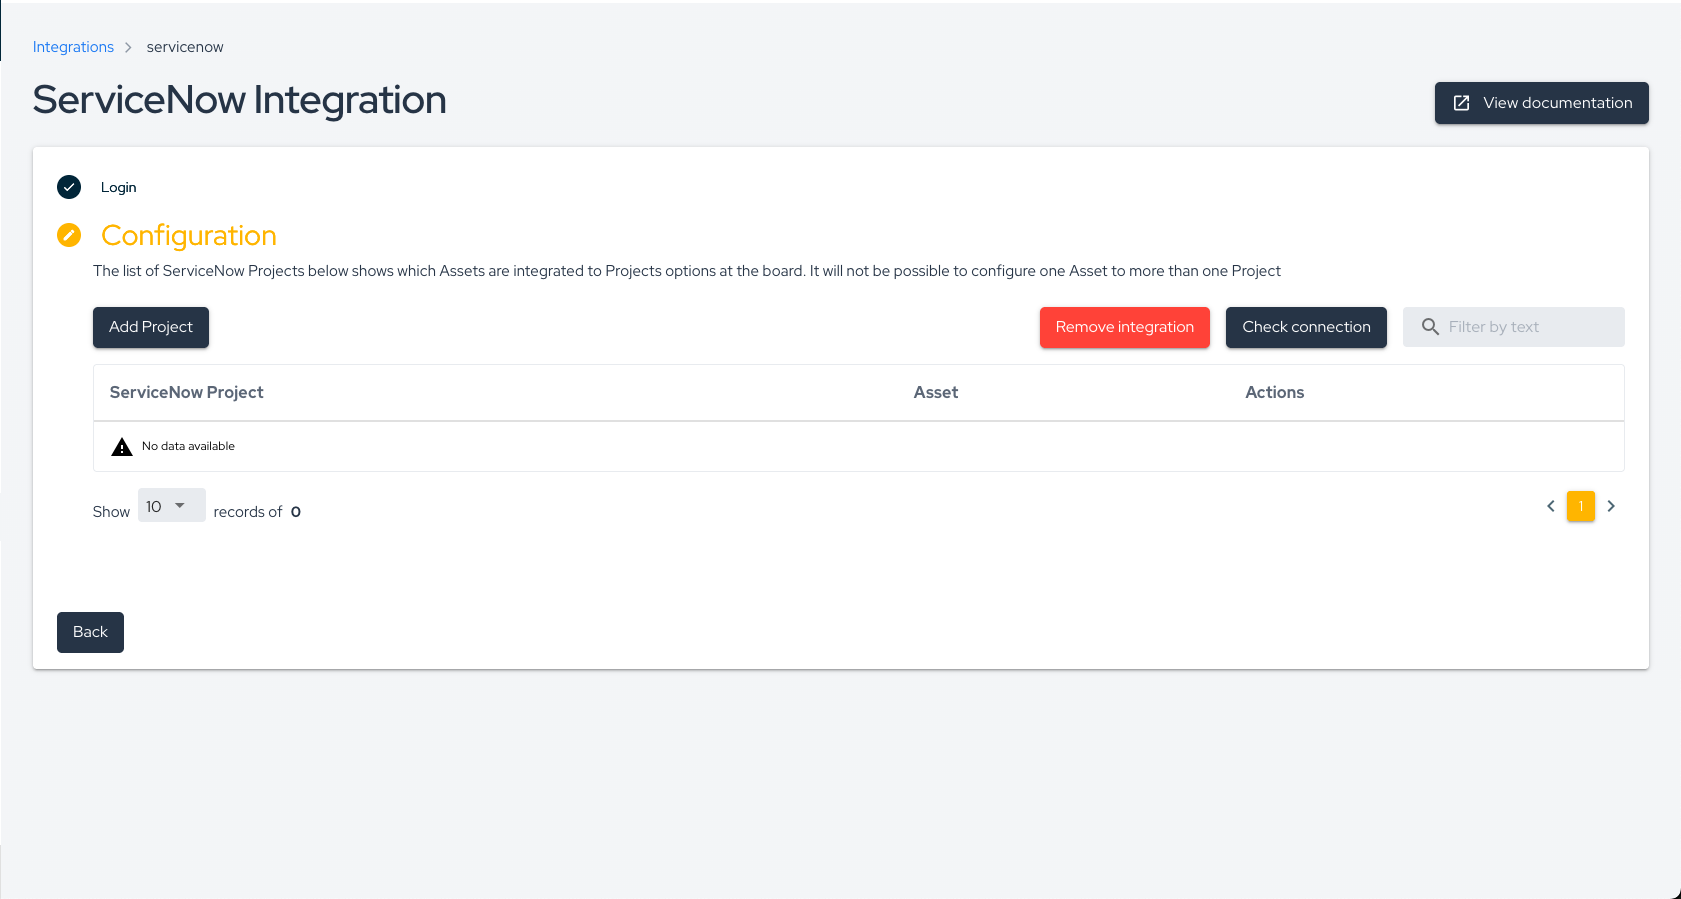Image resolution: width=1681 pixels, height=899 pixels.
Task: Select the Login step label
Action: pyautogui.click(x=118, y=187)
